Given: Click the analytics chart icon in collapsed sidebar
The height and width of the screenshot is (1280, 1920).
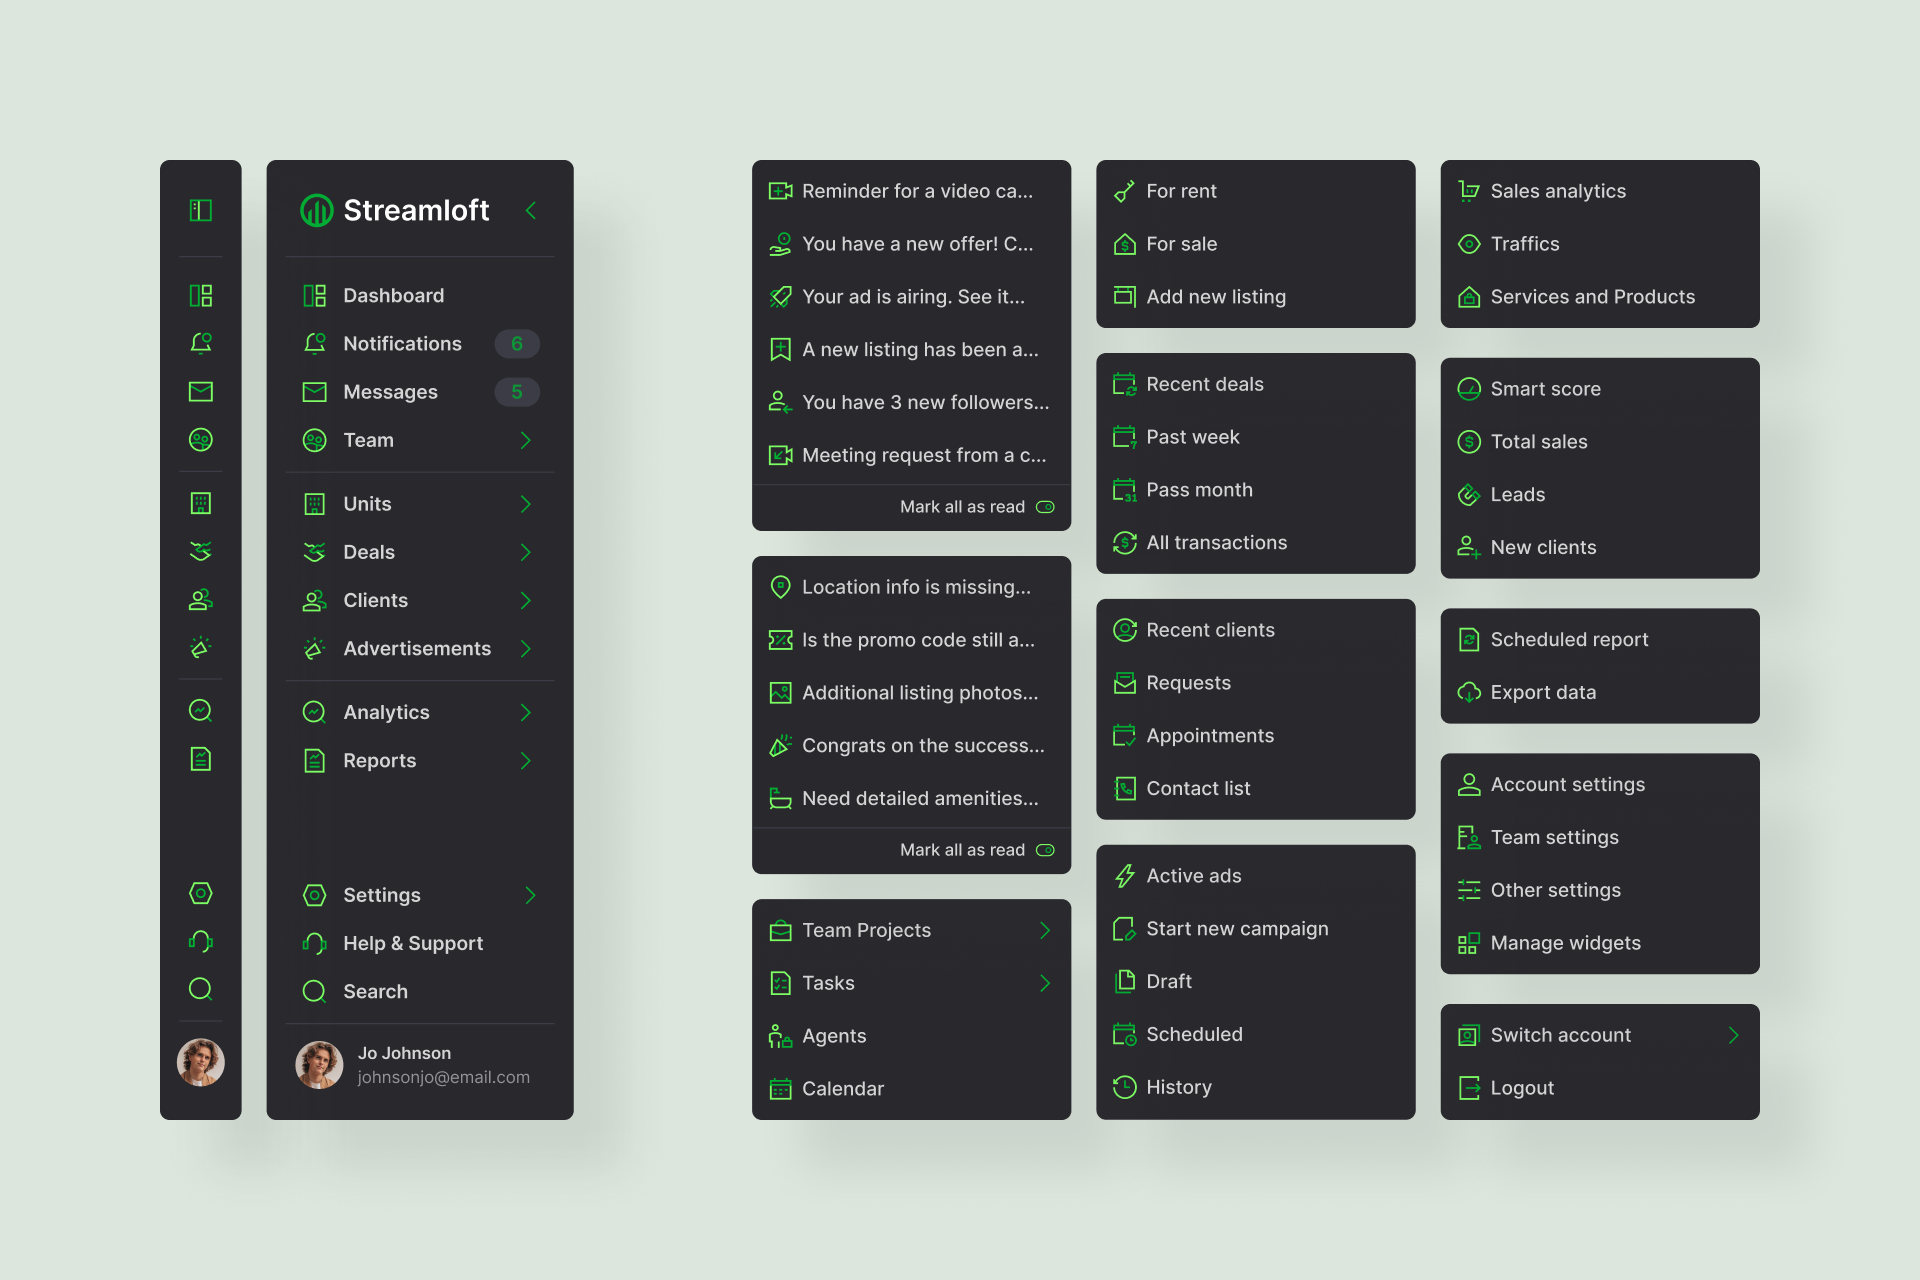Looking at the screenshot, I should tap(200, 710).
